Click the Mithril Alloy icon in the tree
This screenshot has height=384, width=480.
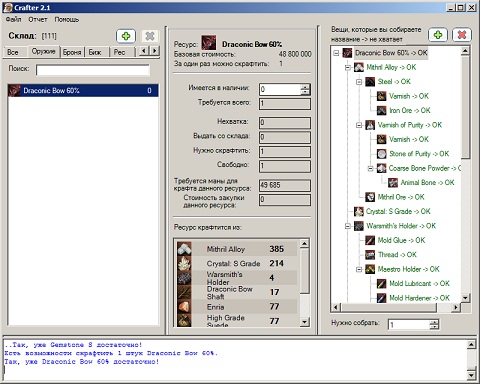pyautogui.click(x=359, y=67)
